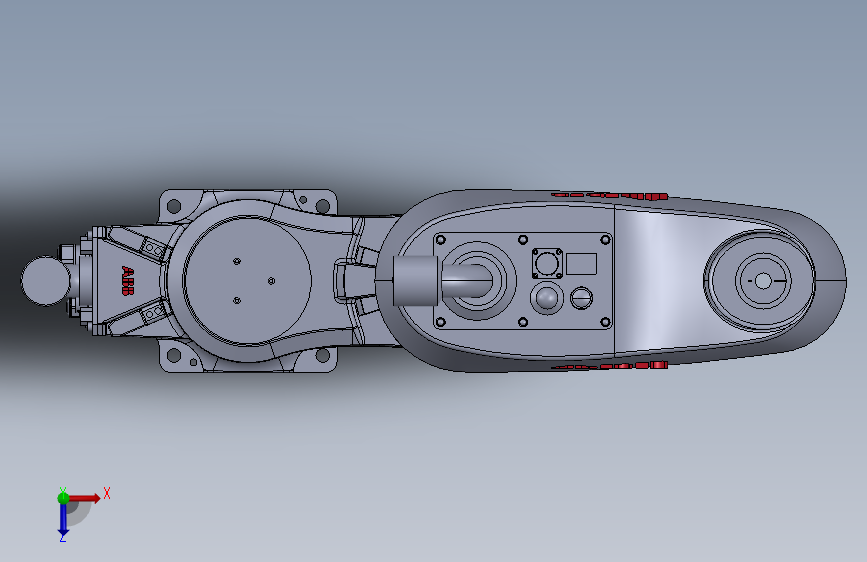Select the large circular cover with three holes
Viewport: 867px width, 562px height.
247,280
